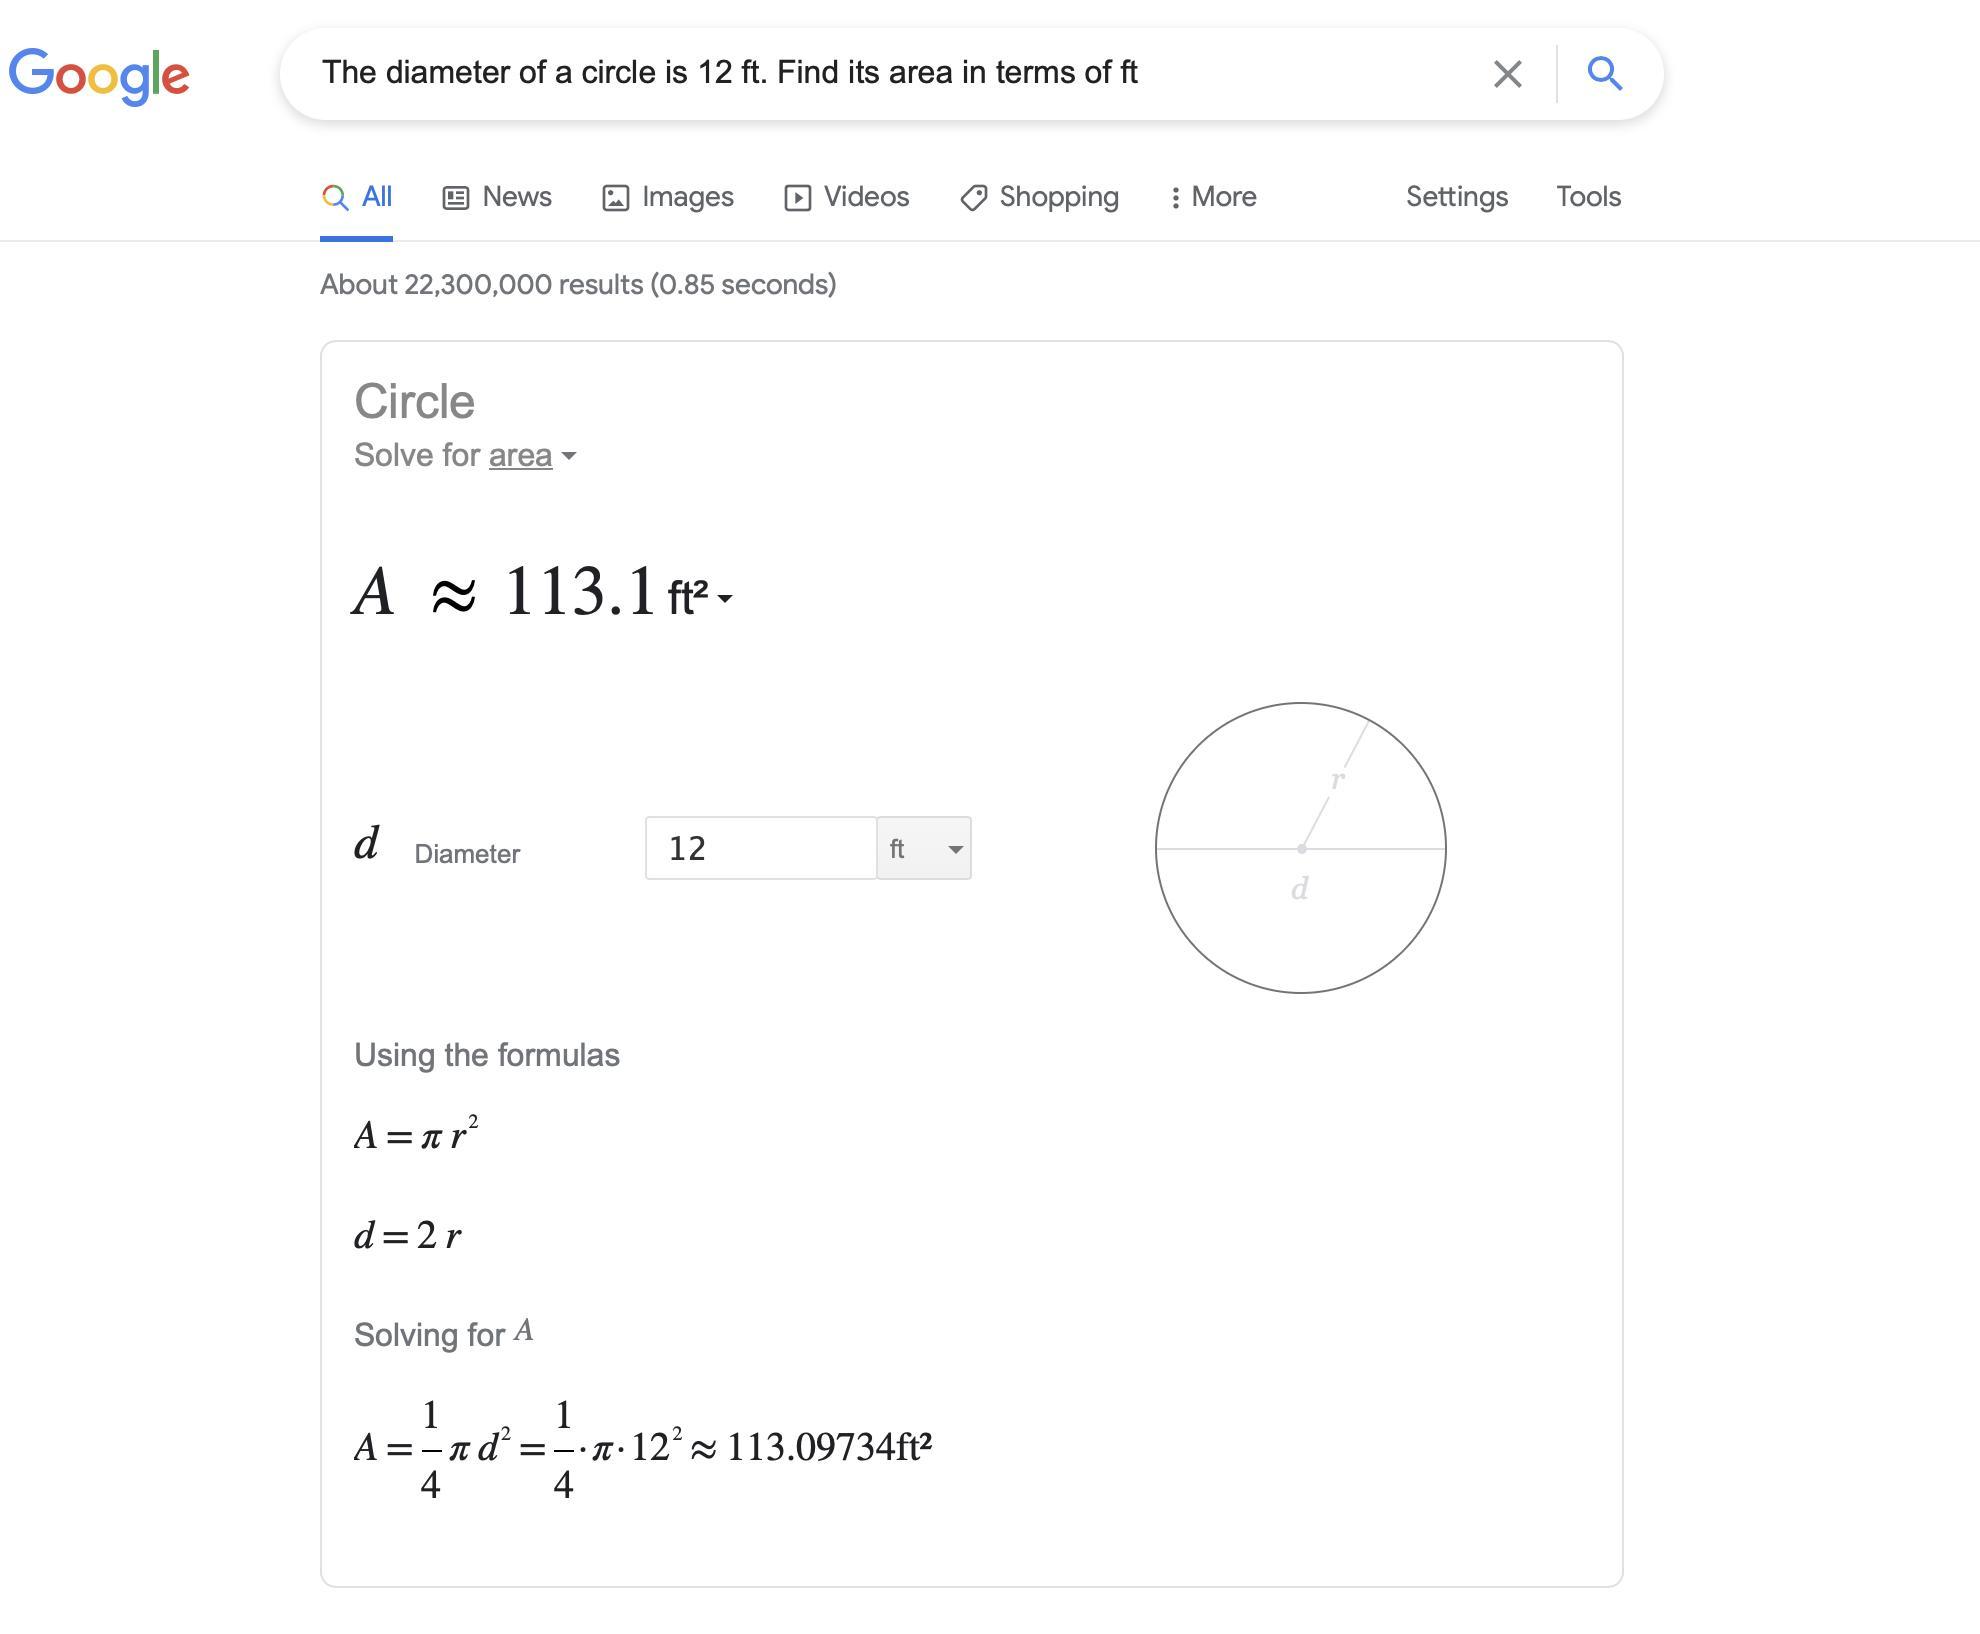Click the Shopping tag icon
The image size is (1980, 1634).
[974, 198]
